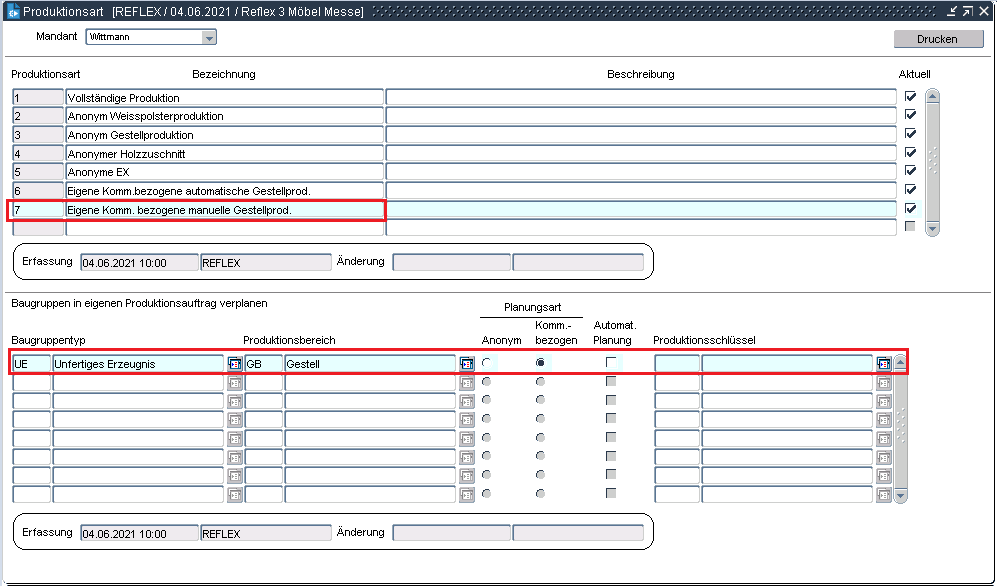The height and width of the screenshot is (586, 997).
Task: Click scroll-up arrow of Produktionsart list
Action: [932, 97]
